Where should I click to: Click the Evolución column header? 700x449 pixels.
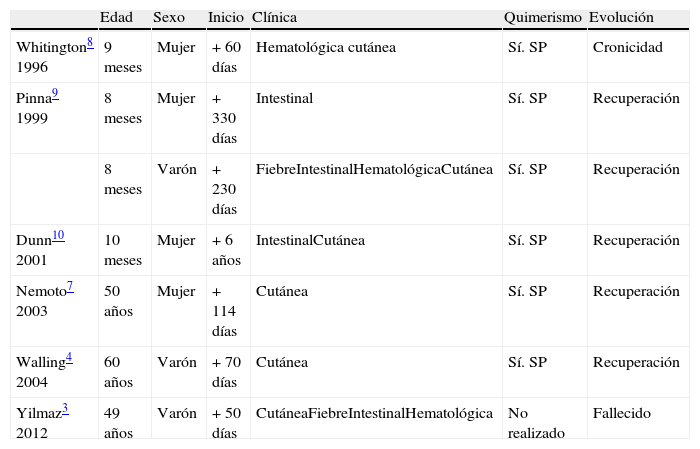[621, 18]
